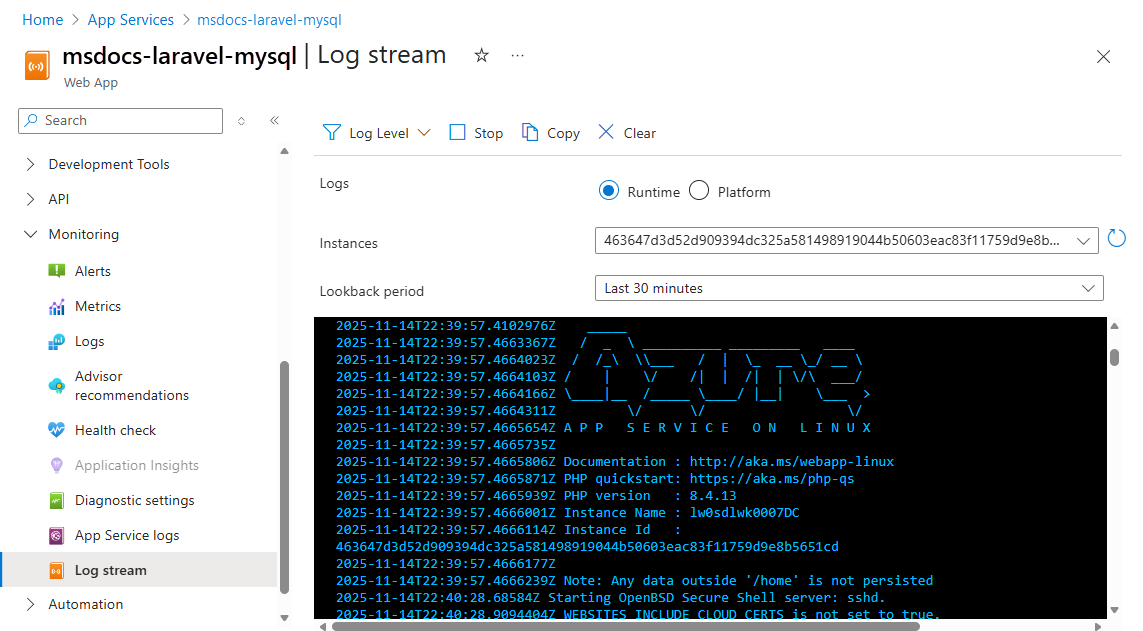Click the Alerts icon
The image size is (1143, 631).
tap(56, 271)
